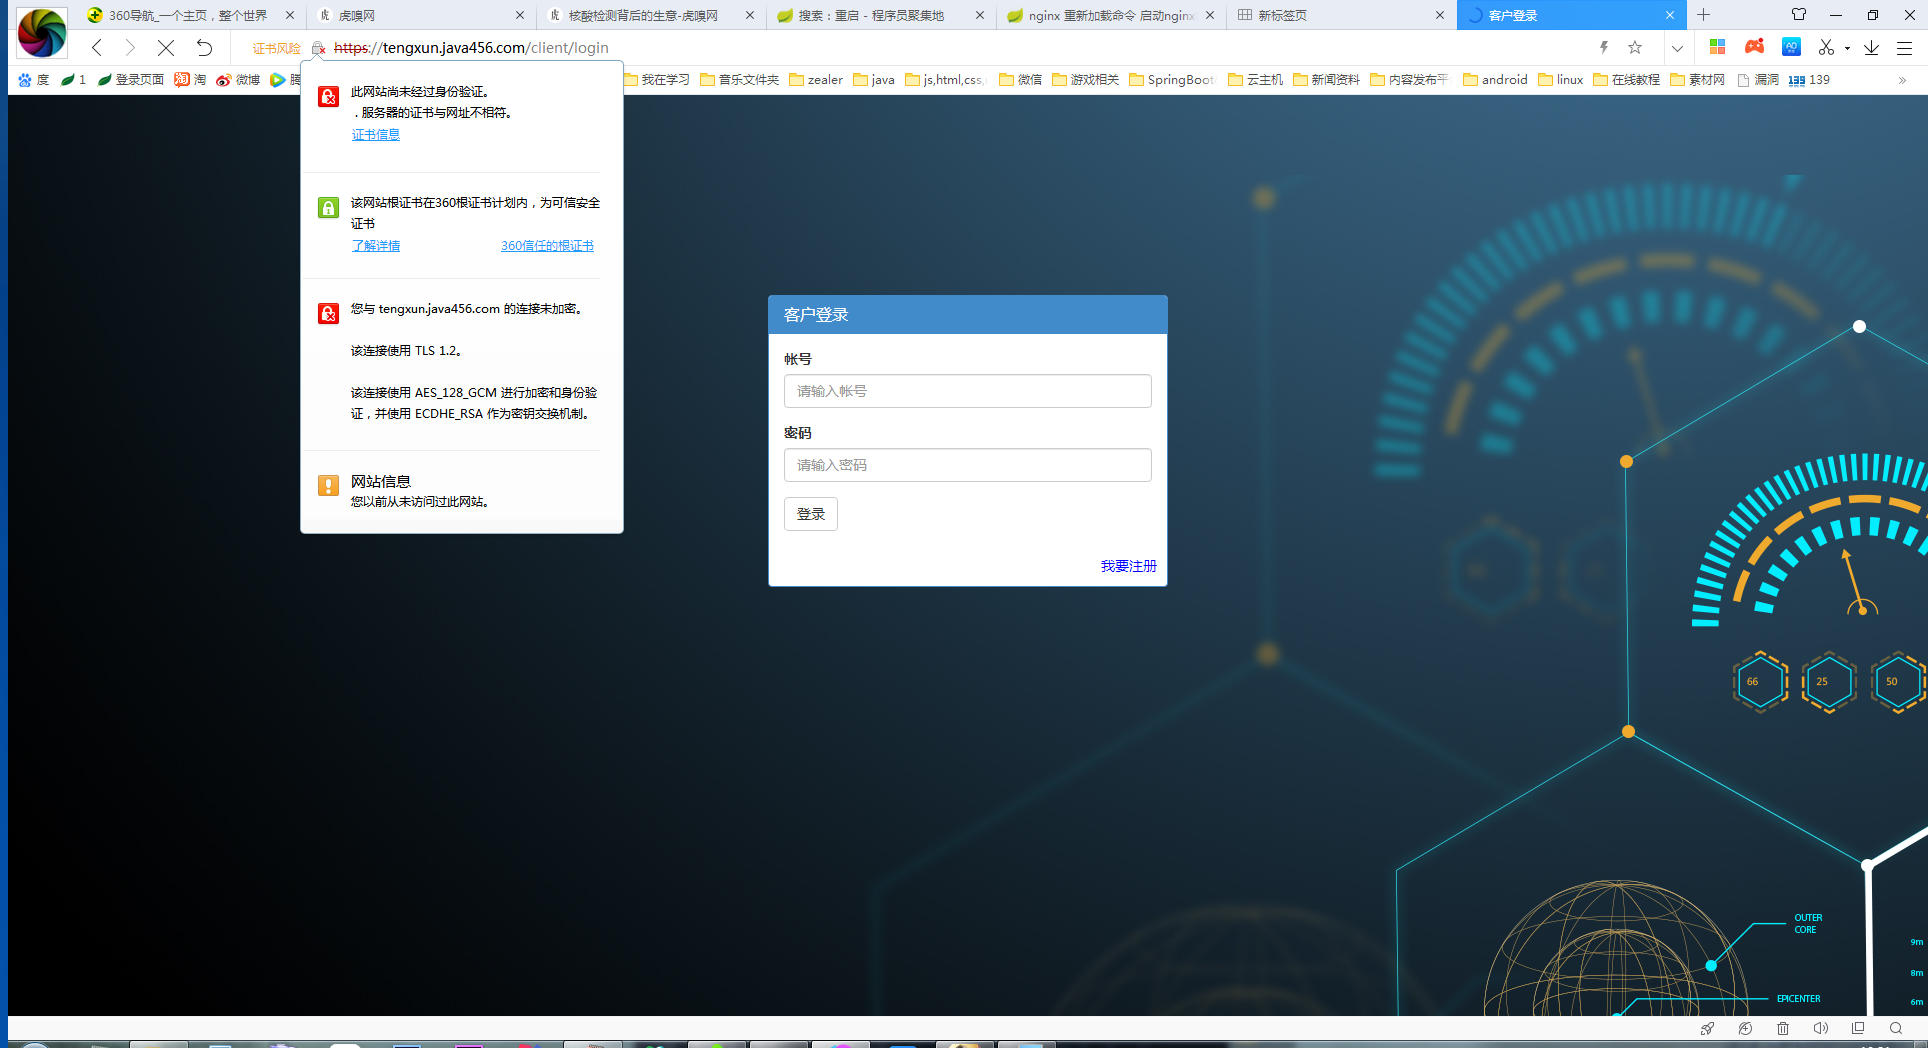This screenshot has height=1048, width=1928.
Task: Open the 证书信息 link in the popup
Action: 375,135
